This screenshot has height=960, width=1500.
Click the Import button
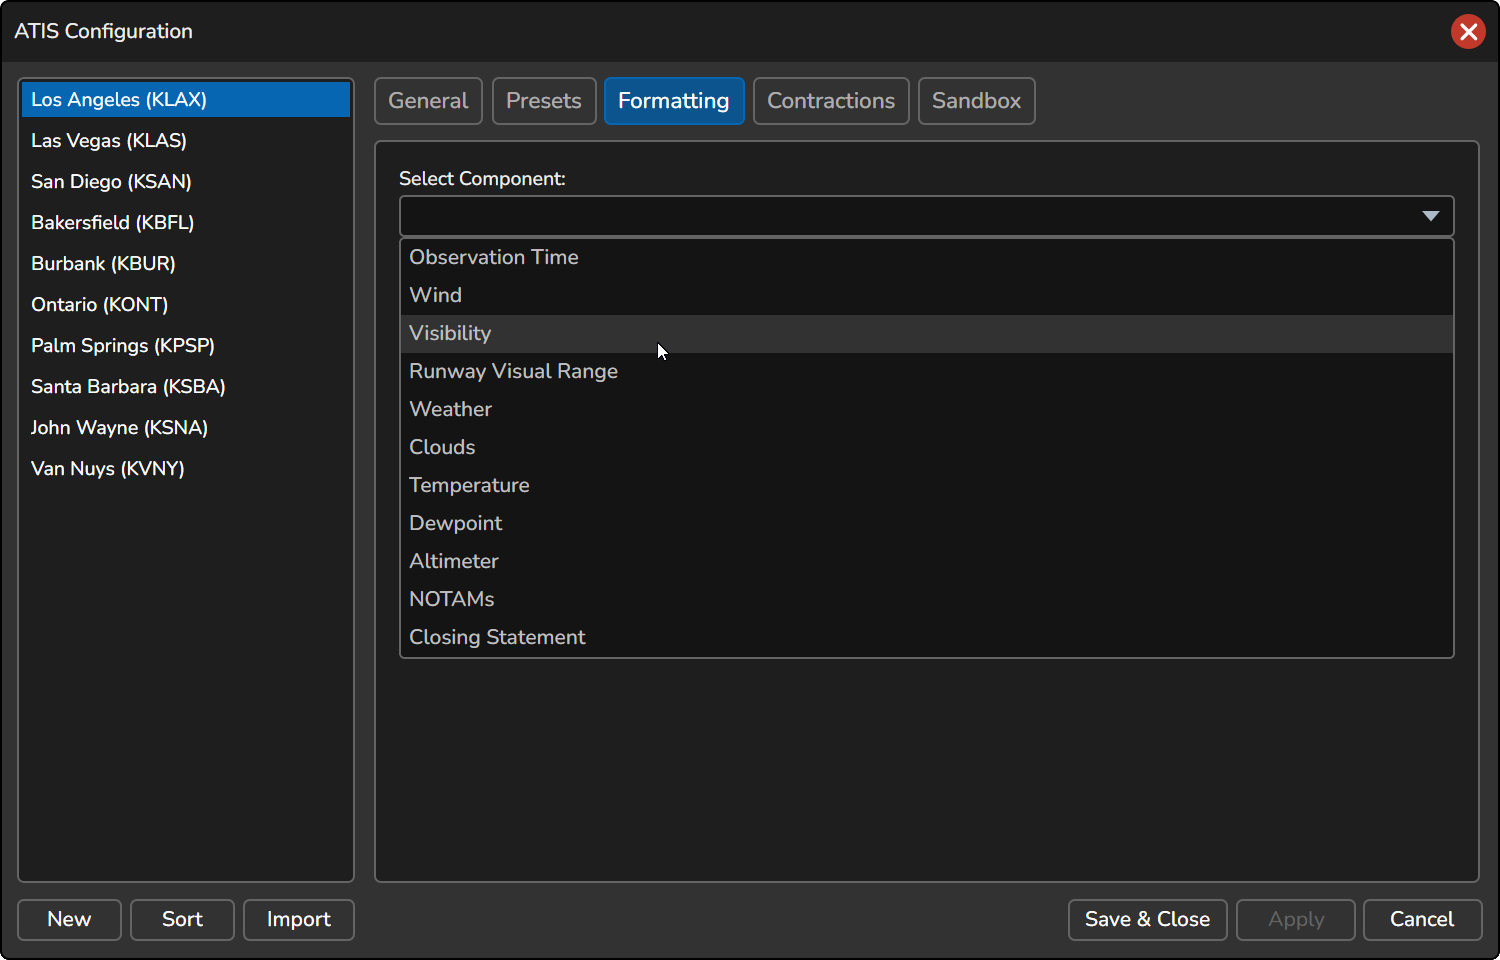tap(298, 920)
